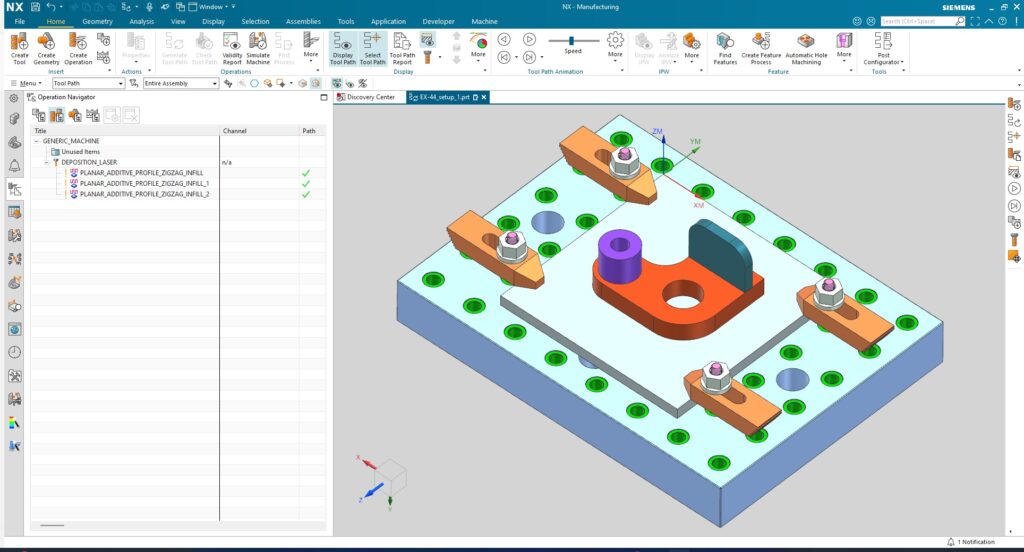Click the Create Feature Process button
Viewport: 1024px width, 552px height.
[x=761, y=47]
